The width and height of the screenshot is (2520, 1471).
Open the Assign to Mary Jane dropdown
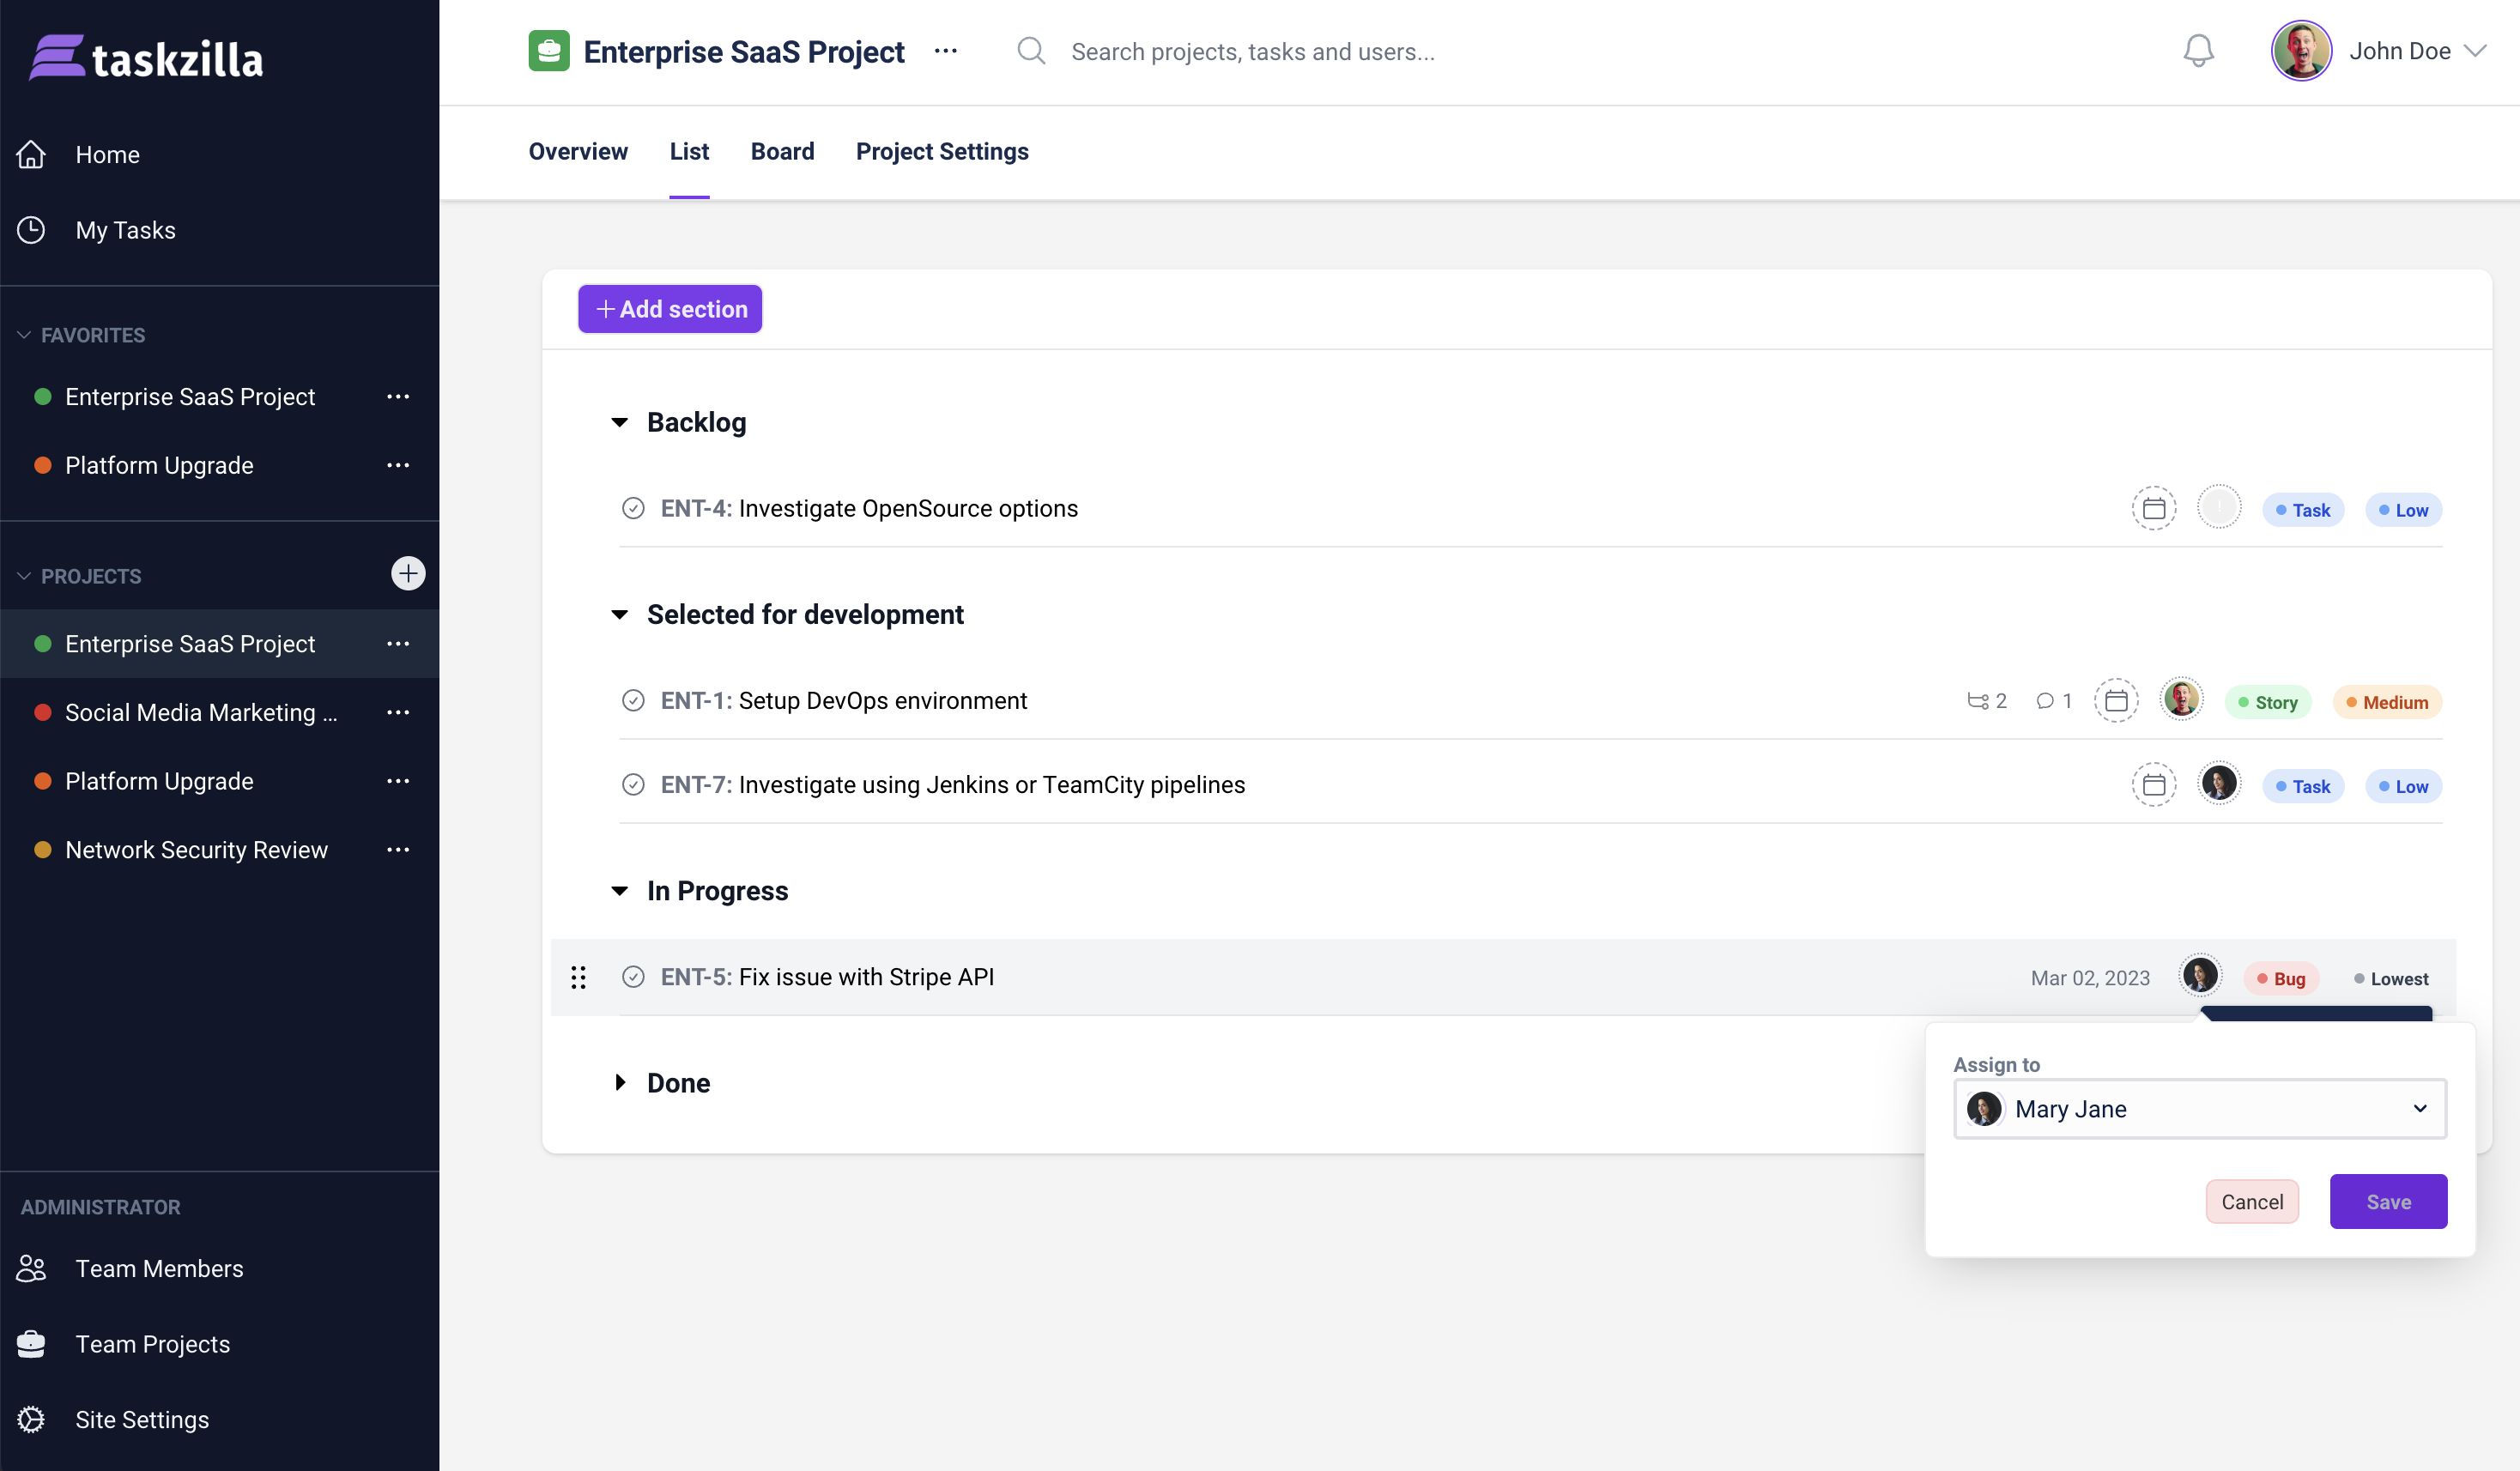tap(2199, 1109)
